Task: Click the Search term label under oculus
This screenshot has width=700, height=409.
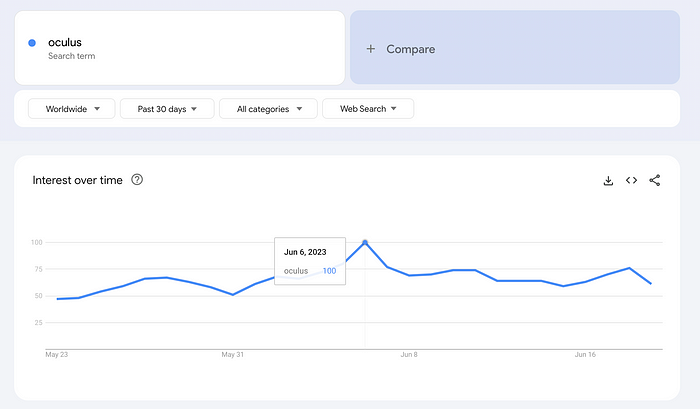Action: click(x=71, y=56)
